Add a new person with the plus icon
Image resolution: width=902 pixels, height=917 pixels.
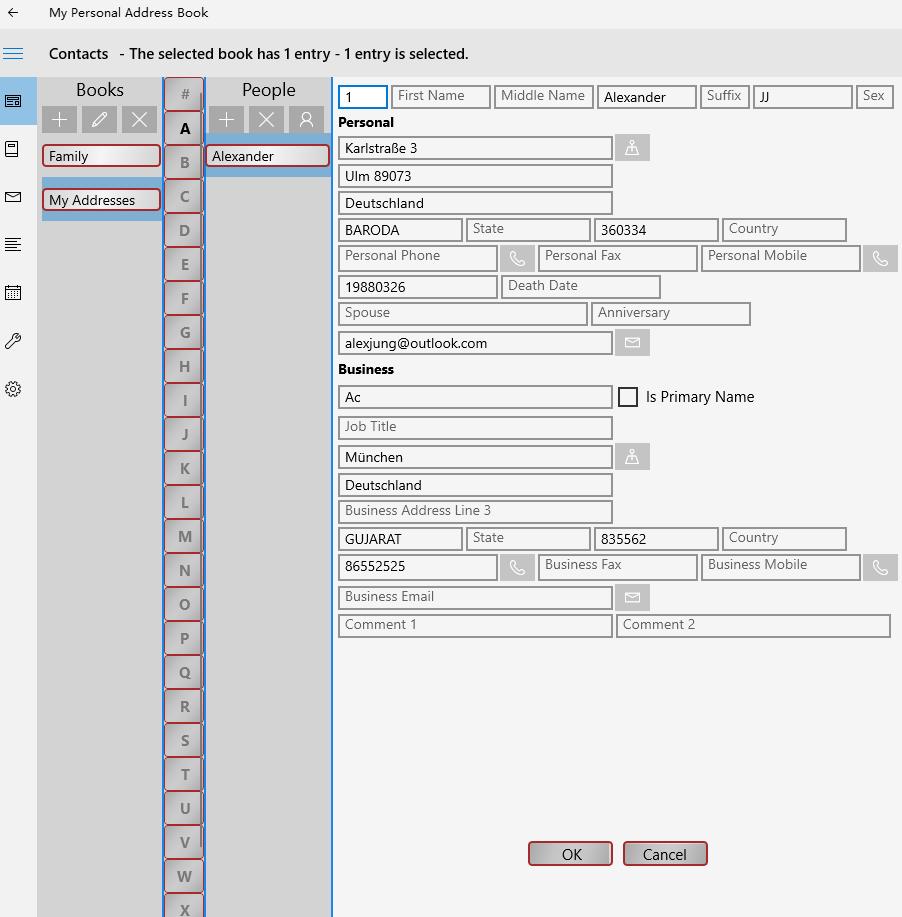coord(227,119)
